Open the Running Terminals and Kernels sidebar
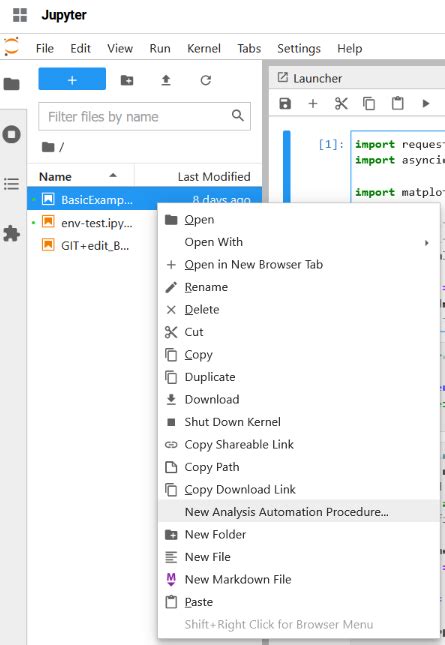The width and height of the screenshot is (445, 645). (12, 134)
